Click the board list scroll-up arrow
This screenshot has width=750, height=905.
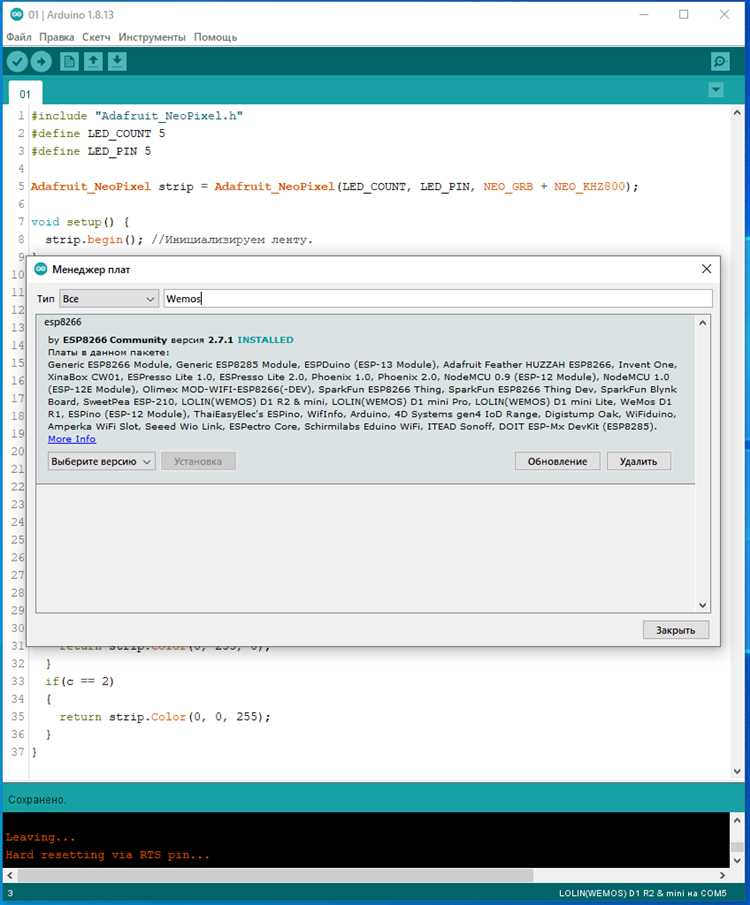point(703,323)
